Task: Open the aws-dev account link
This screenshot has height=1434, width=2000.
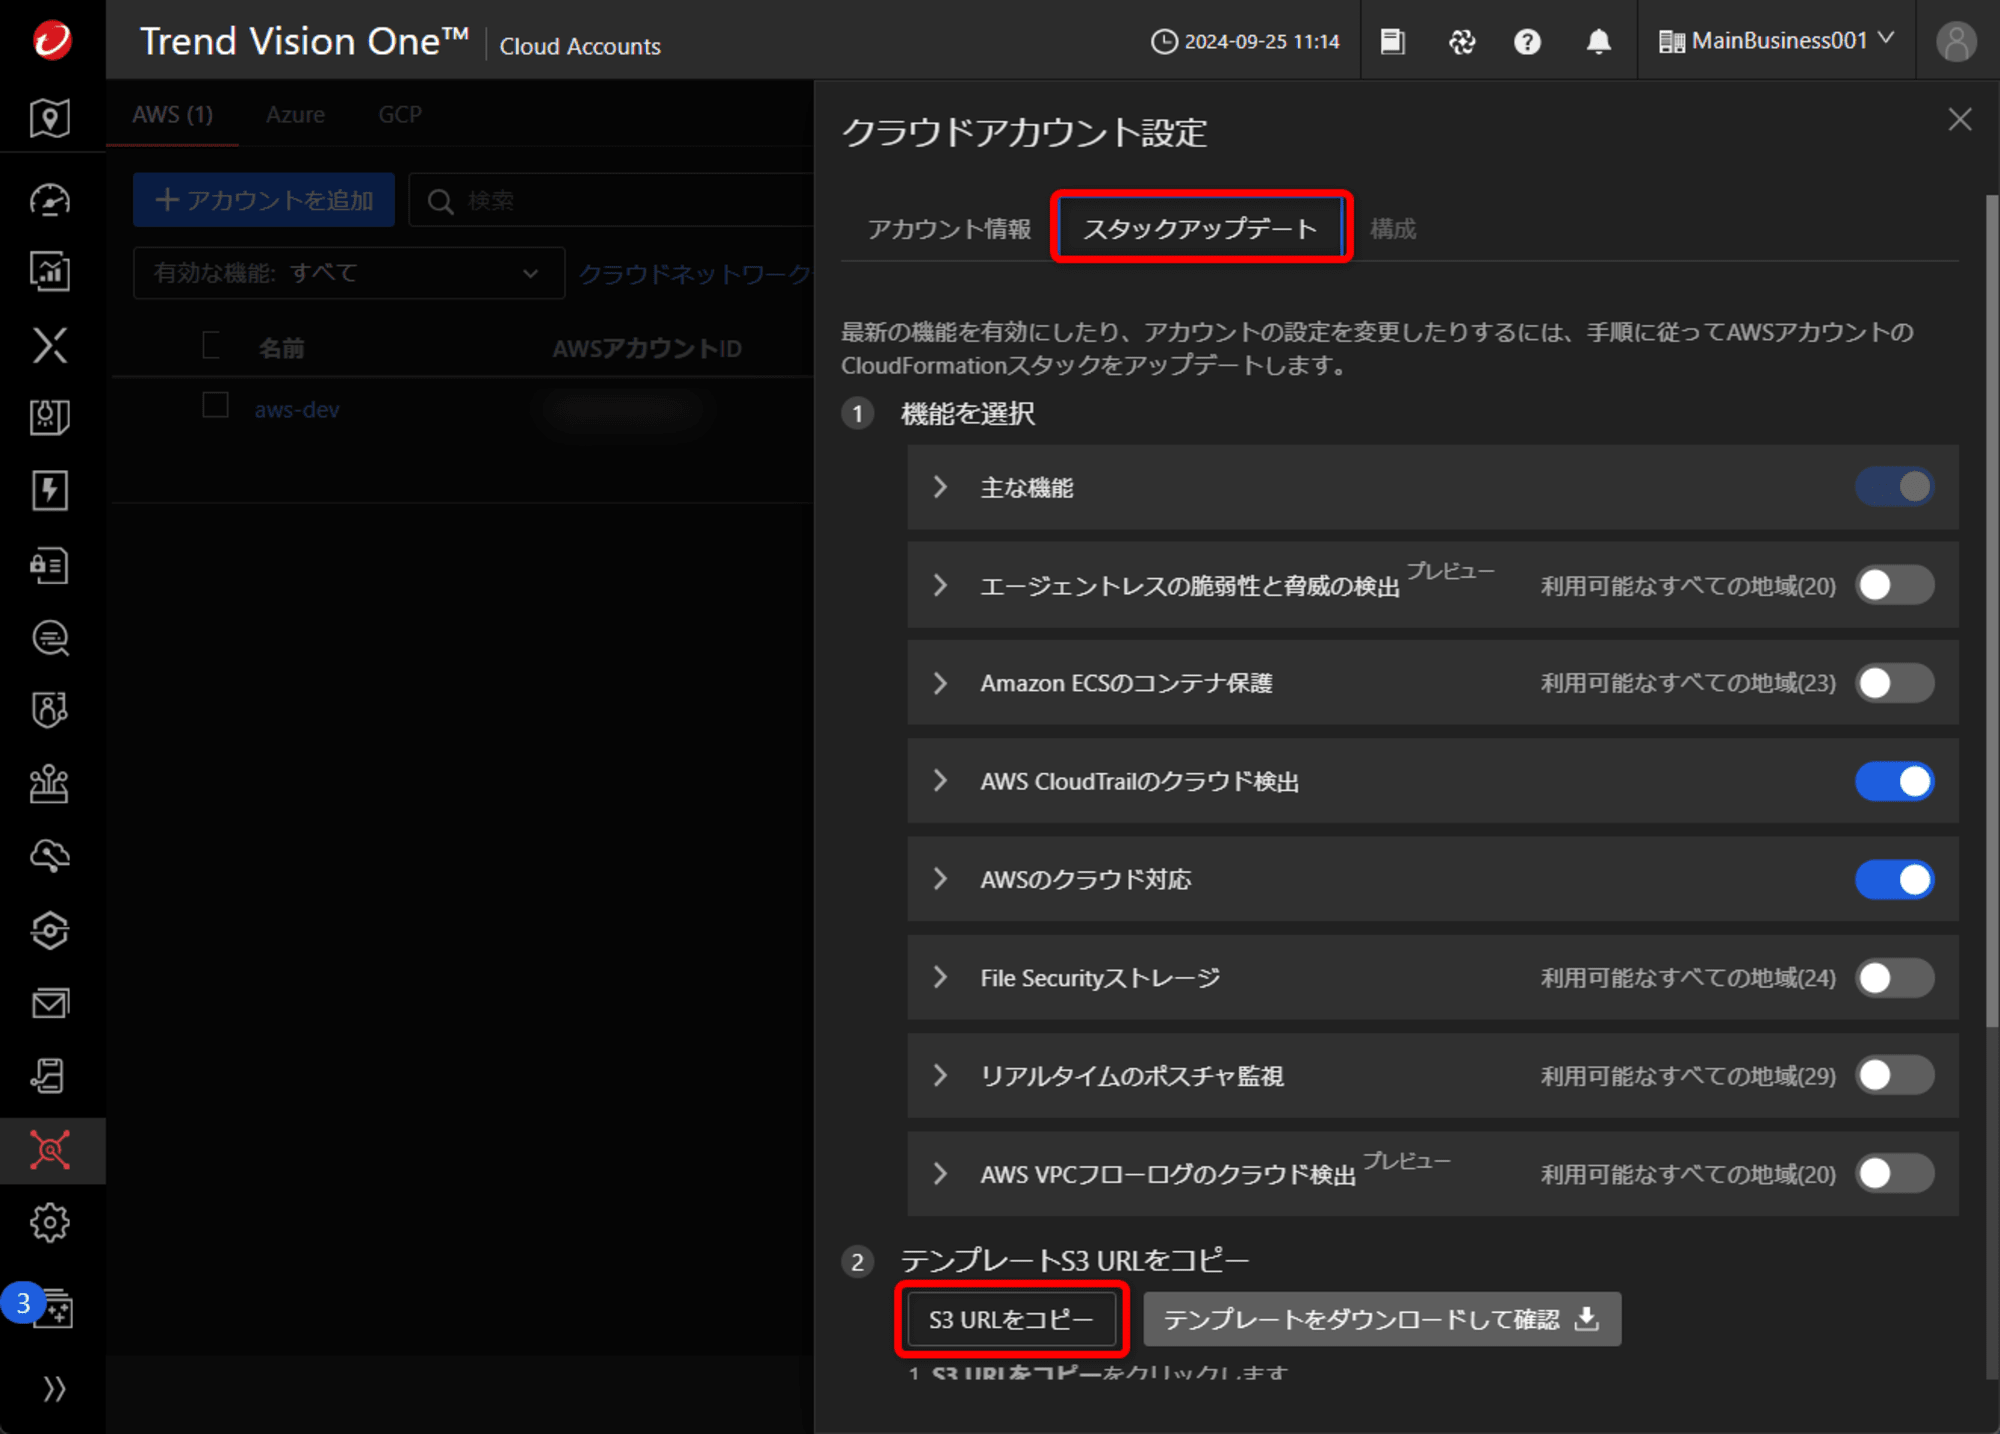Action: pos(297,410)
